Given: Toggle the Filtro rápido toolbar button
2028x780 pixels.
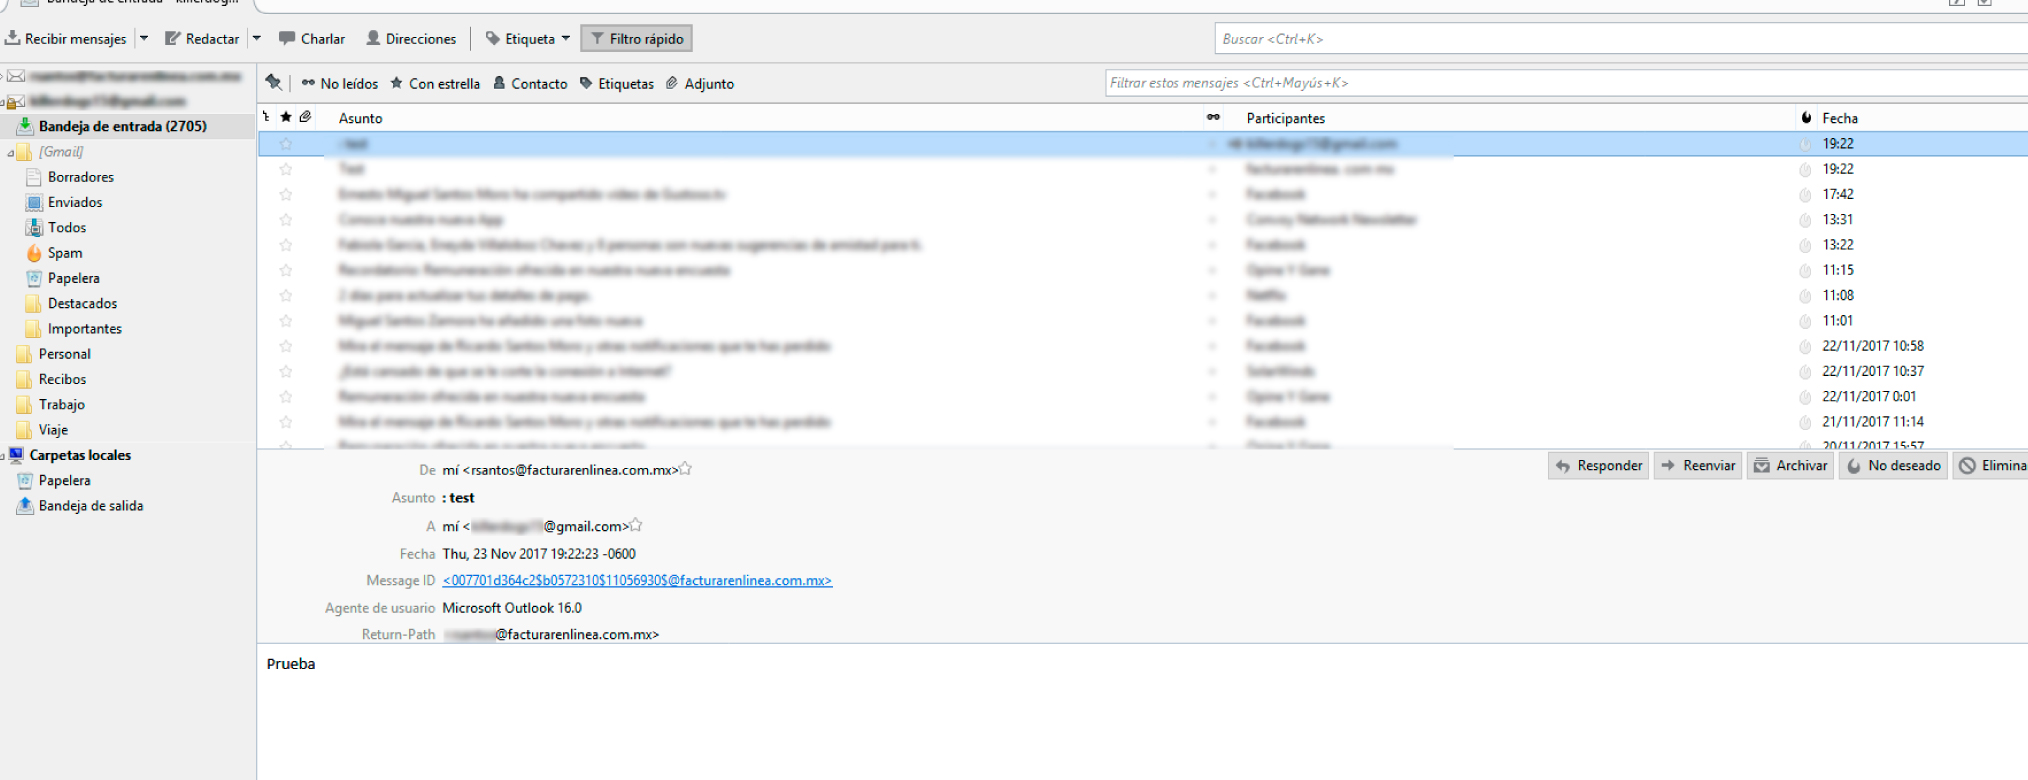Looking at the screenshot, I should click(636, 38).
